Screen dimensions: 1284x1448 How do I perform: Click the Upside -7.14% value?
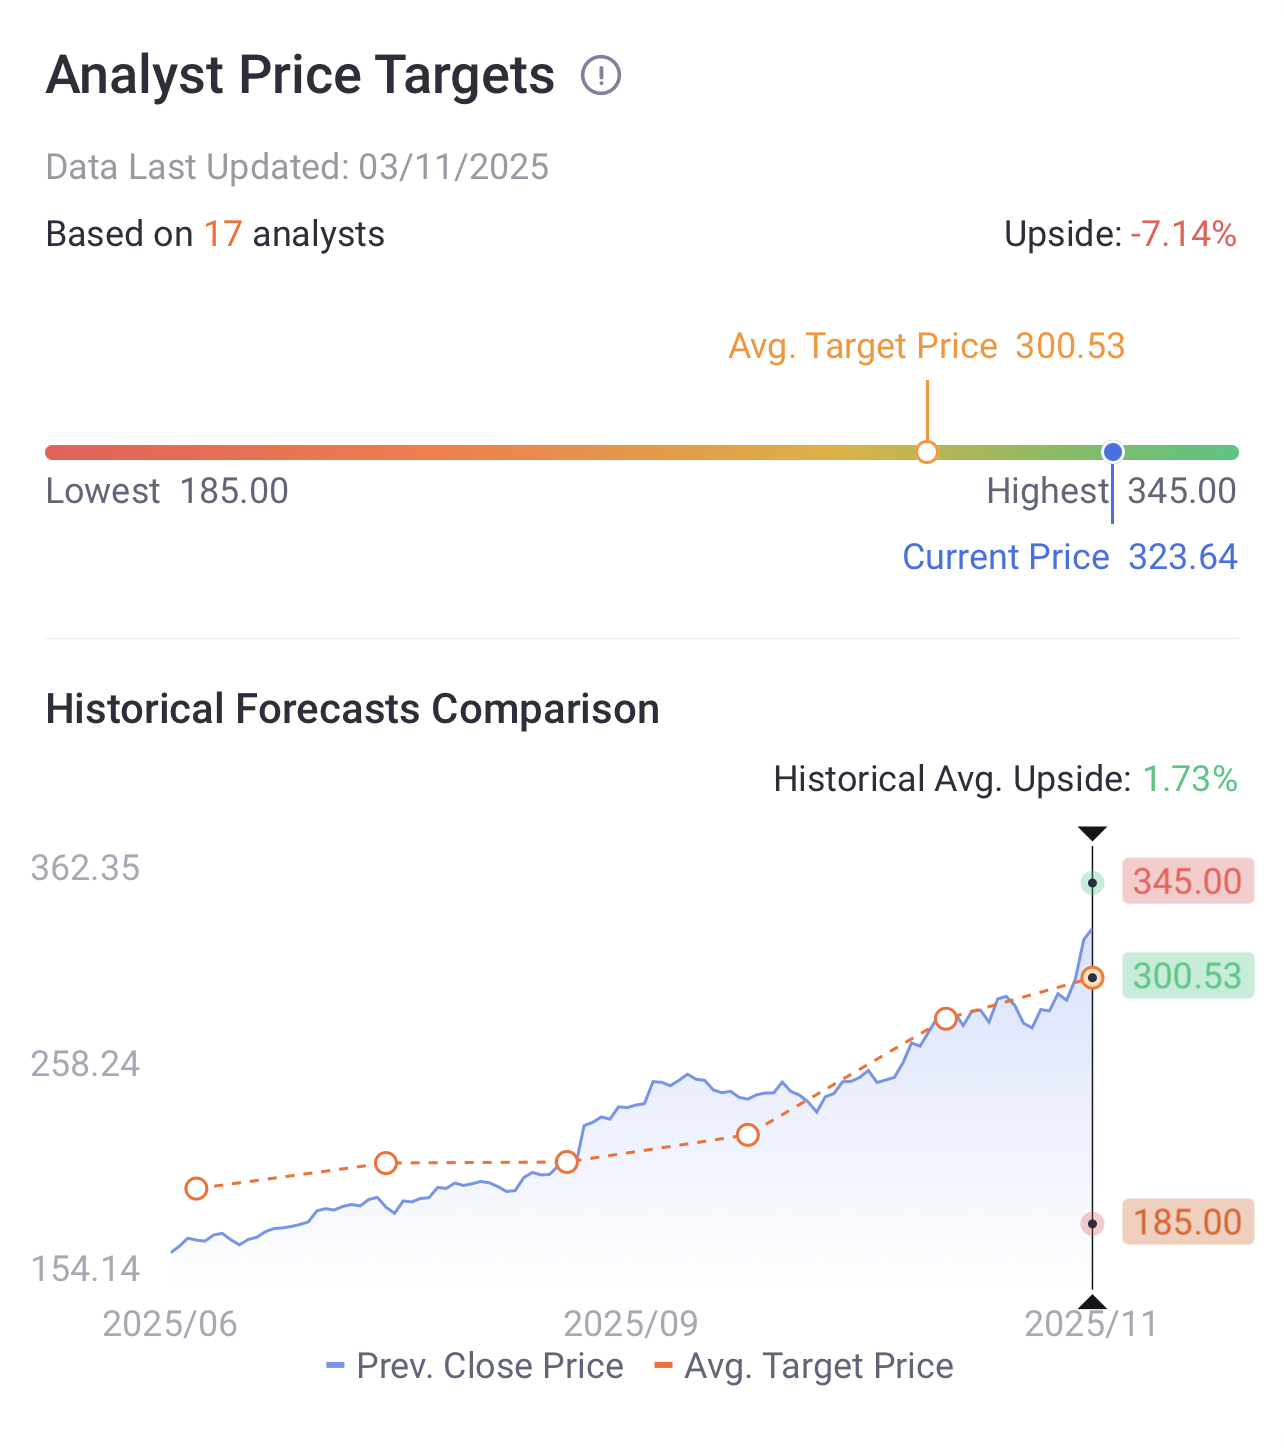[x=1183, y=234]
